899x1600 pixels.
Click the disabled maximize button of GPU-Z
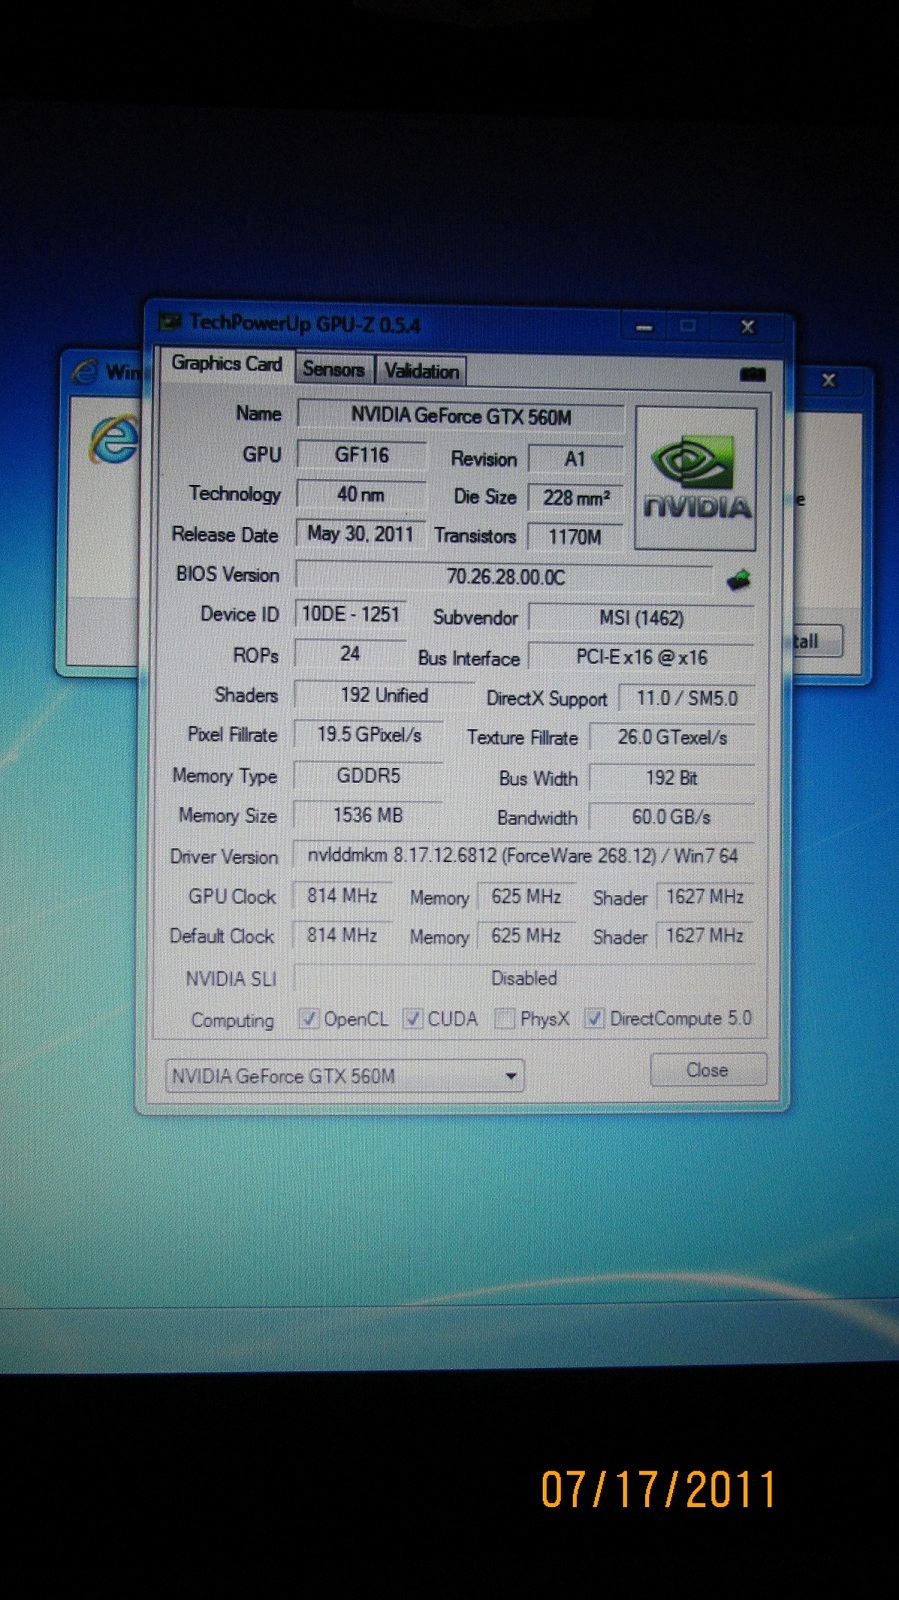[688, 326]
